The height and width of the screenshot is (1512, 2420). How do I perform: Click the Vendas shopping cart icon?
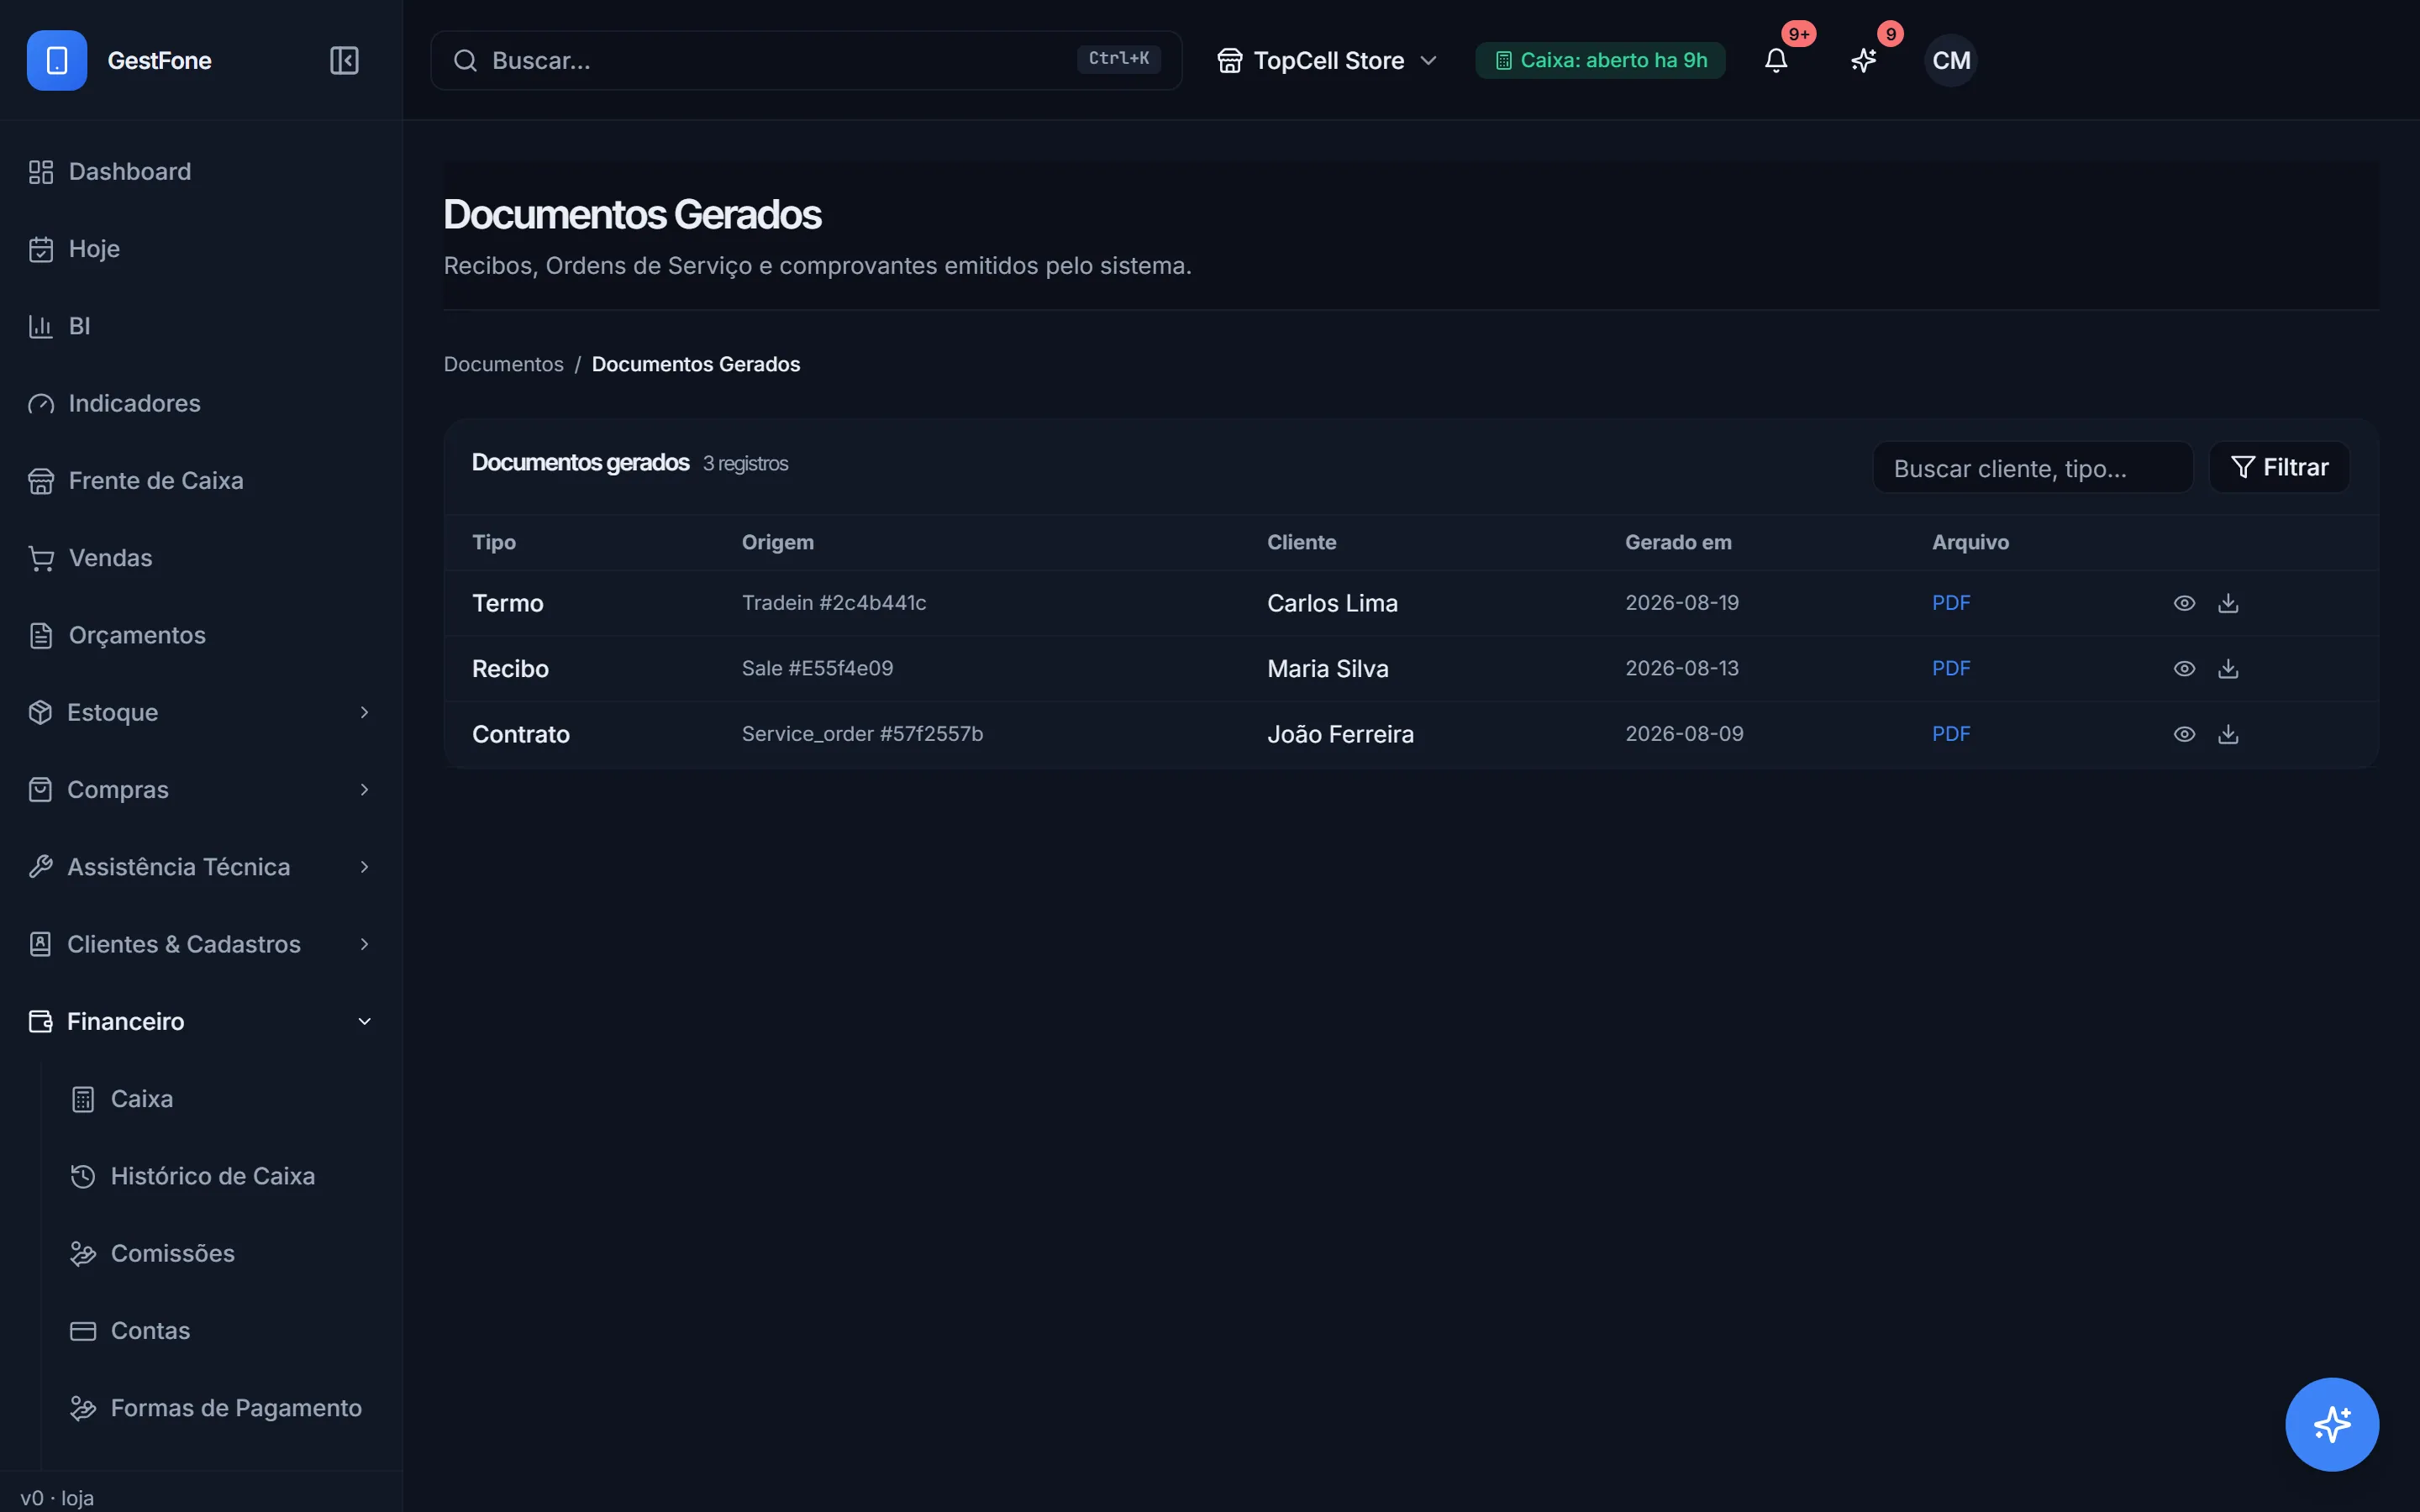[x=41, y=558]
